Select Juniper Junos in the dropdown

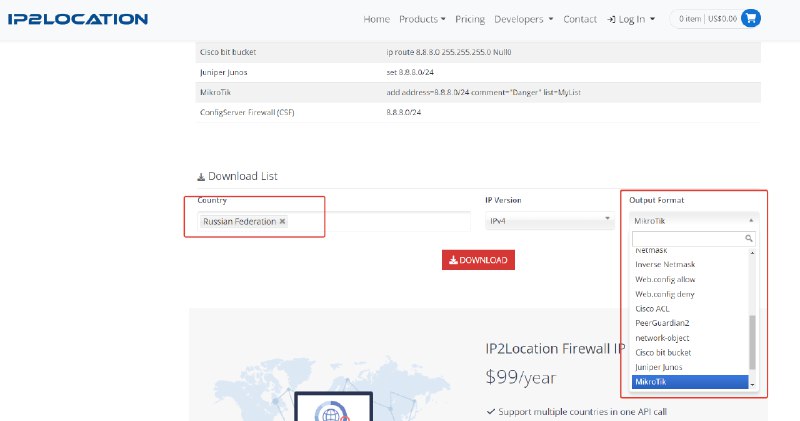658,367
